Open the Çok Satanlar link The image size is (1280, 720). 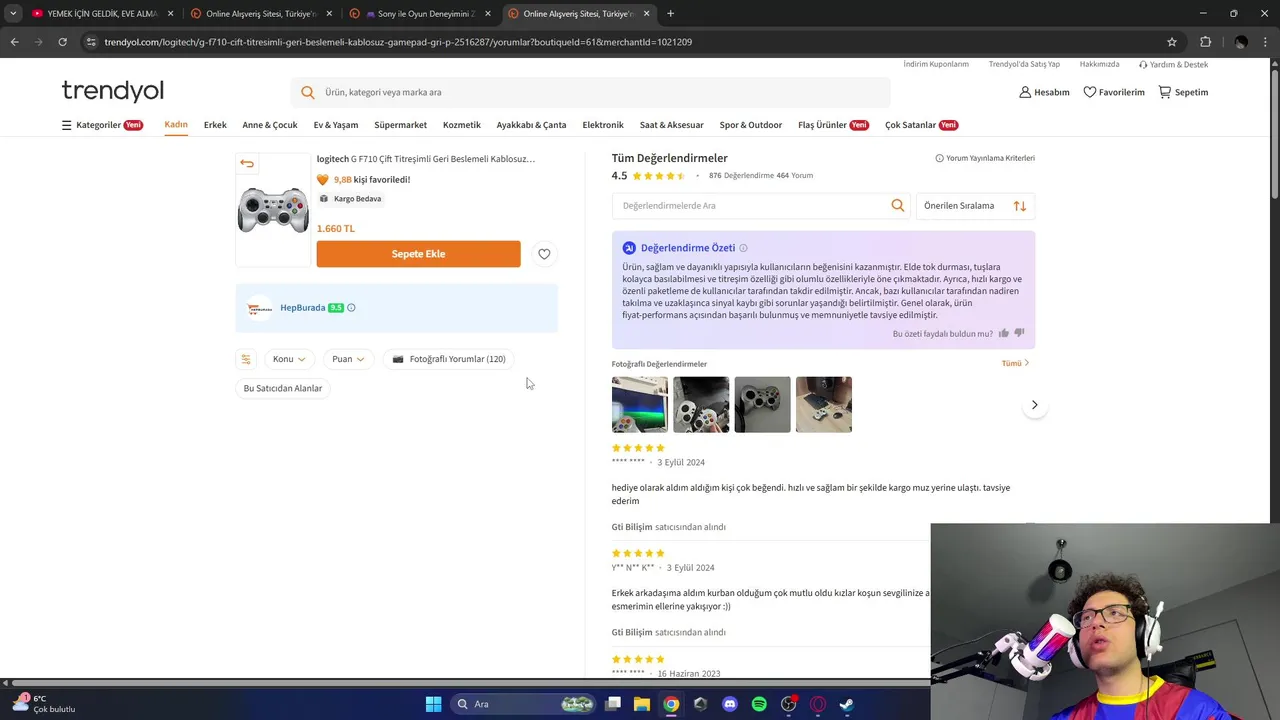pyautogui.click(x=921, y=125)
